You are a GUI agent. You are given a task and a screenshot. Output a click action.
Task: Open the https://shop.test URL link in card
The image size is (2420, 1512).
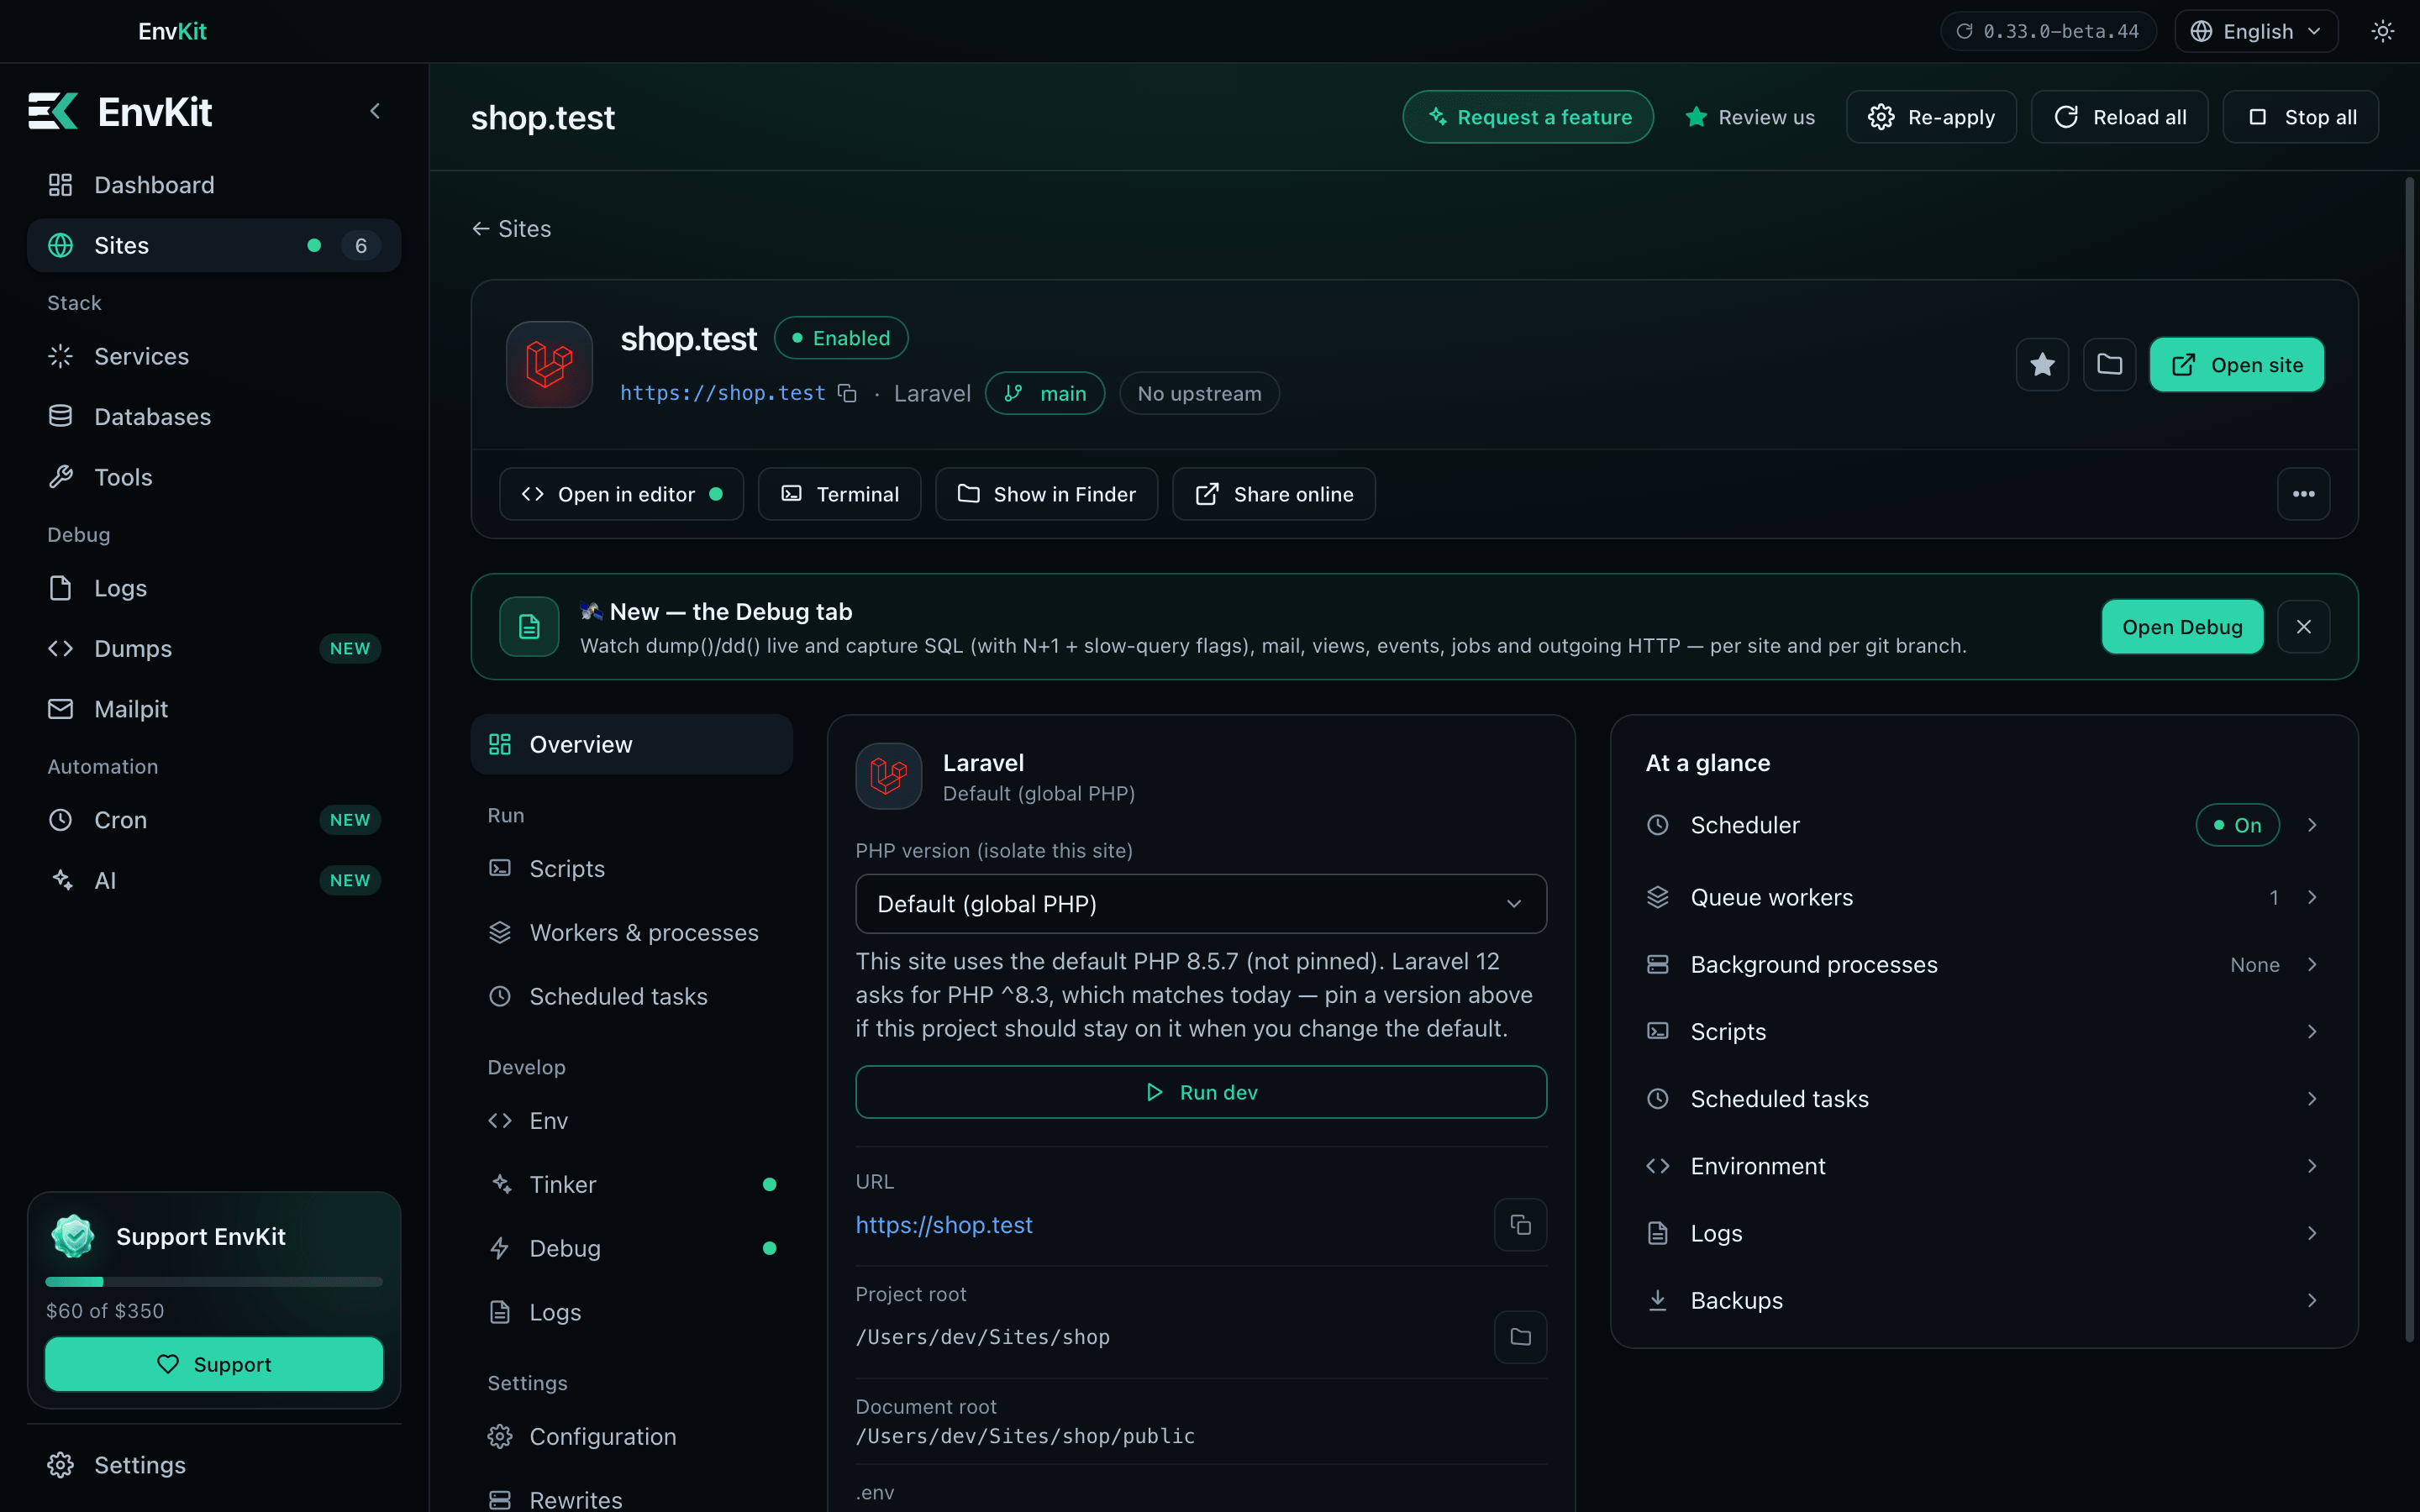tap(944, 1225)
